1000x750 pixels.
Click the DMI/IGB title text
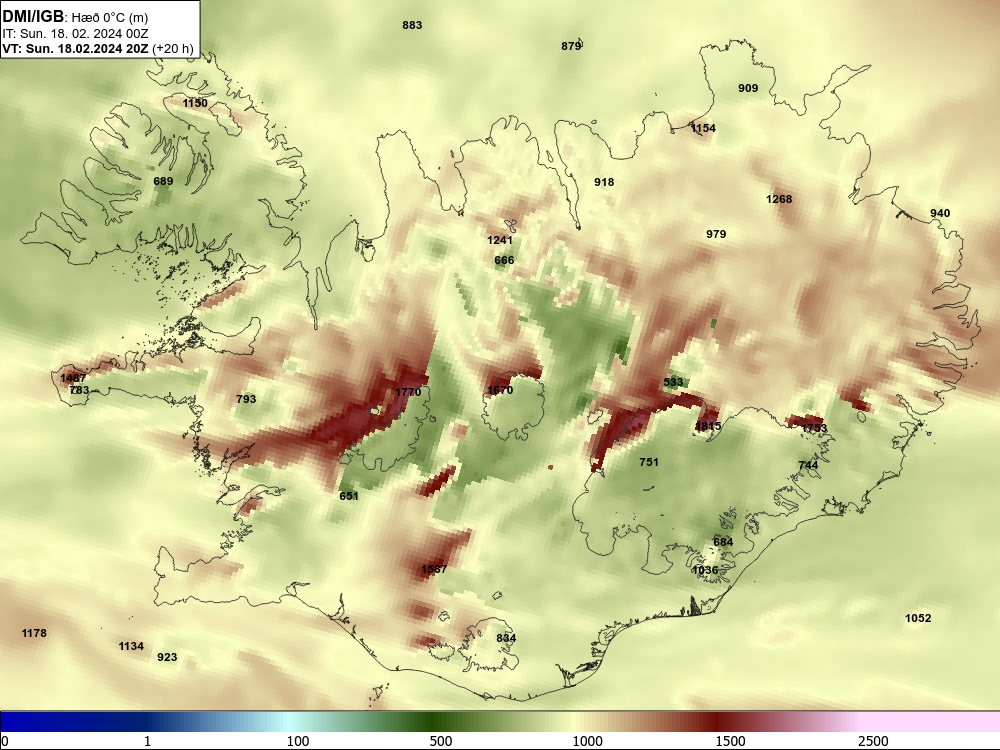(x=33, y=17)
